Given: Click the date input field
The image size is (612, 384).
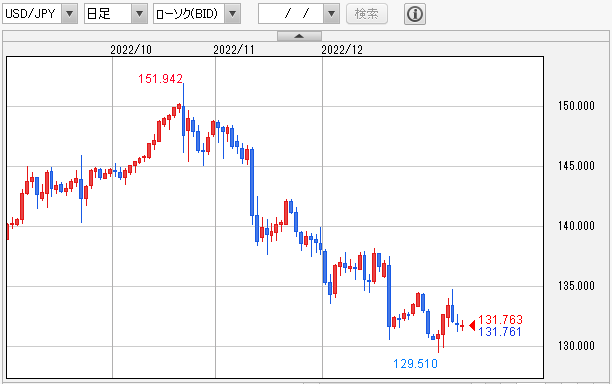Looking at the screenshot, I should click(291, 14).
